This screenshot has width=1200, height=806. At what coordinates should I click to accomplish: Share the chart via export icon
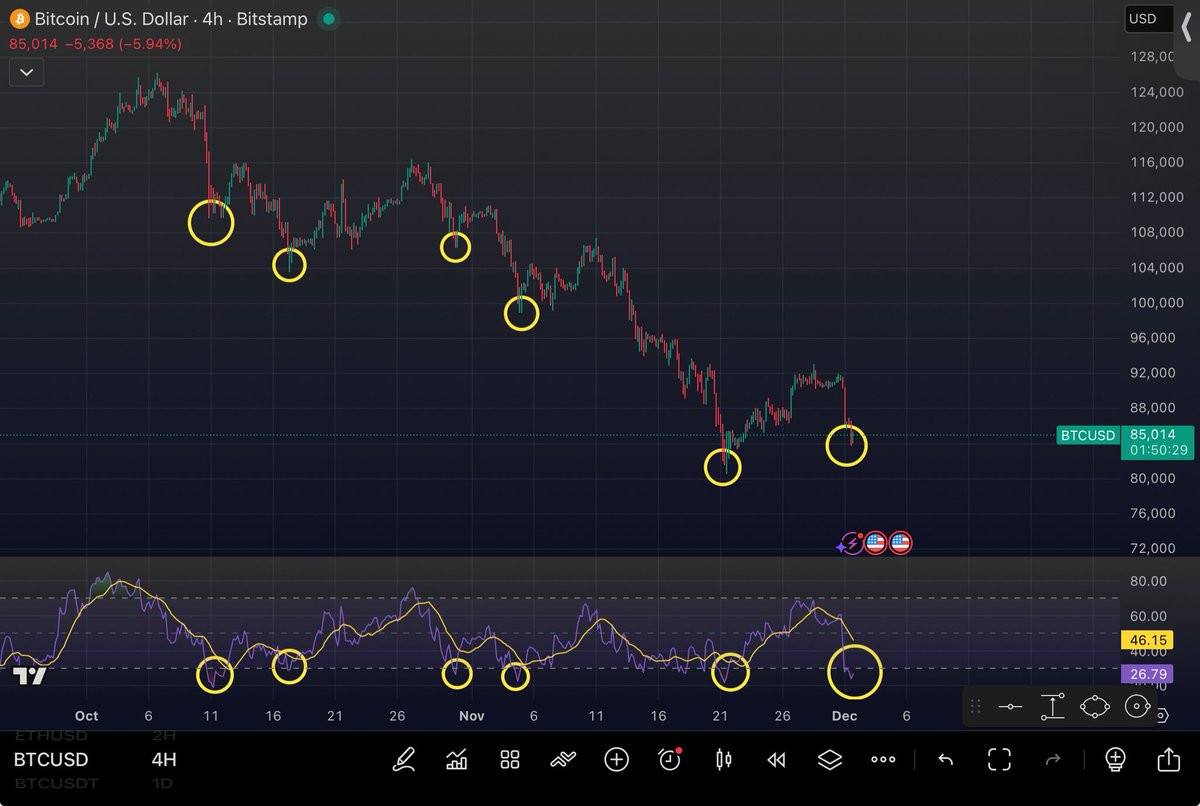tap(1168, 760)
